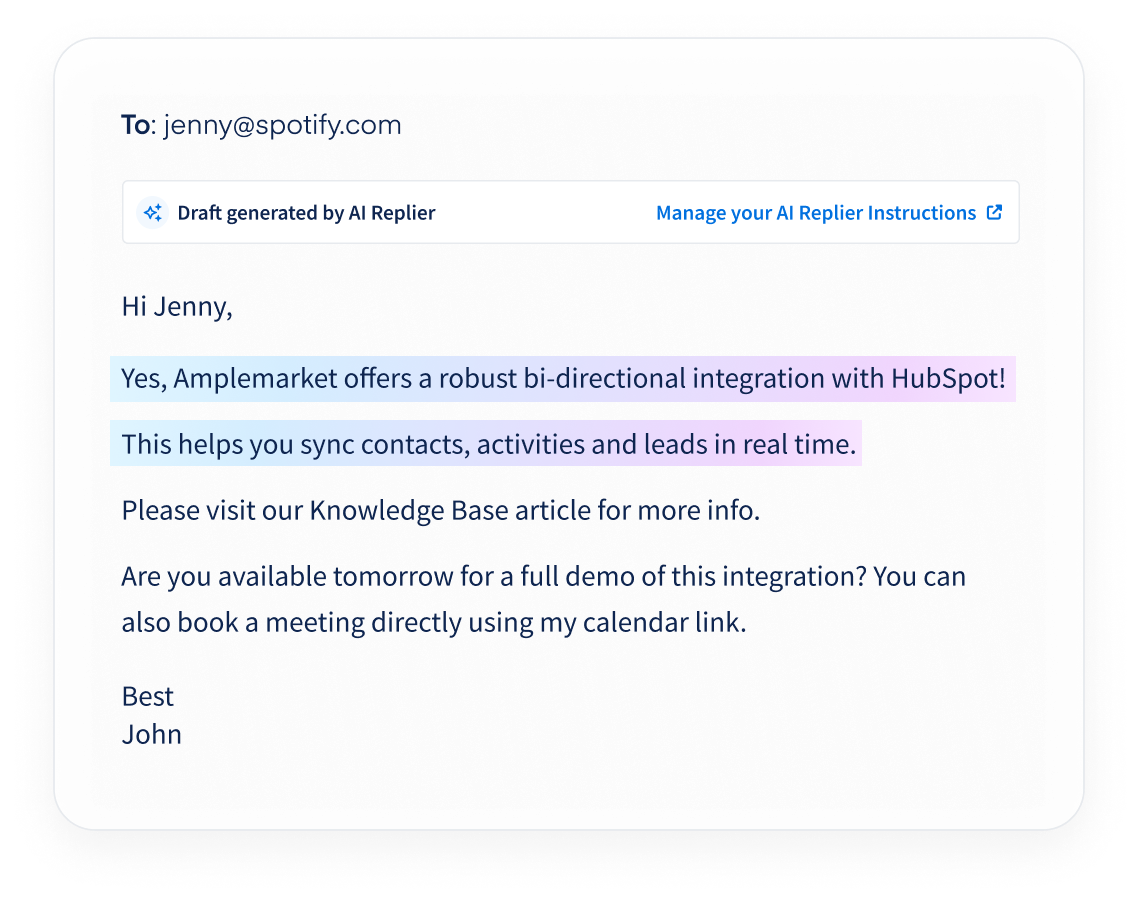Screen dimensions: 1138x901
Task: Click the John signature name
Action: point(152,735)
